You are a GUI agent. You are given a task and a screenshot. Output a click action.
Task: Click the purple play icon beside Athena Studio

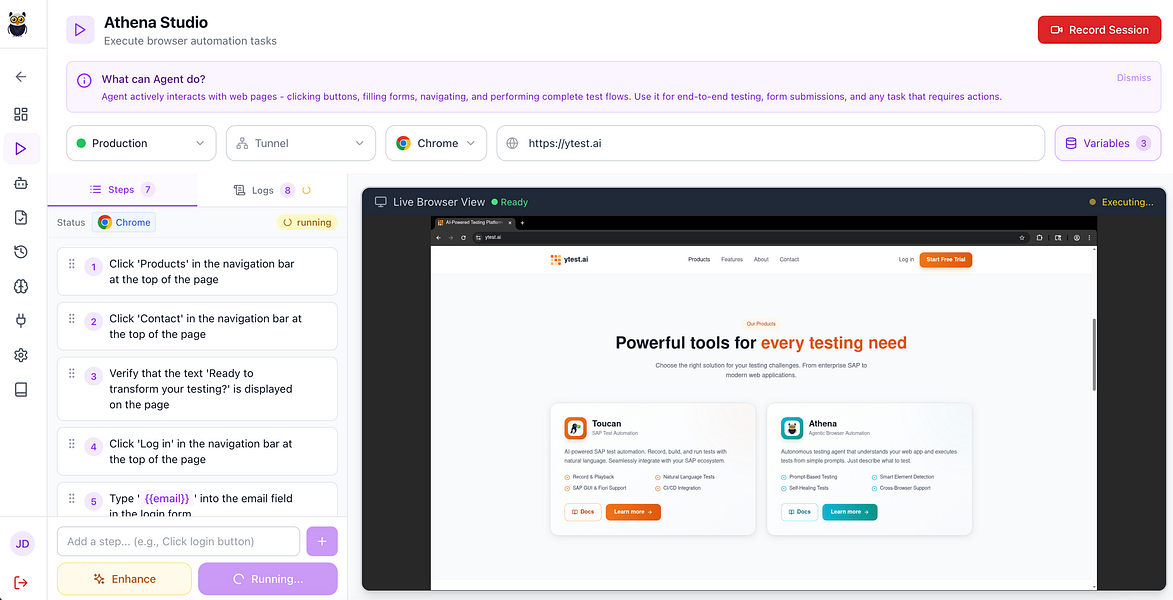click(x=80, y=30)
